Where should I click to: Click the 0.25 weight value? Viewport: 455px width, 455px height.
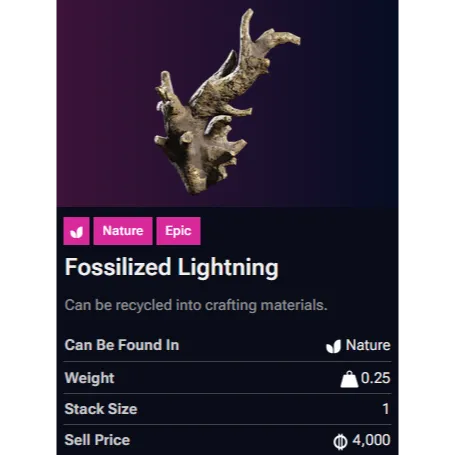coord(376,378)
